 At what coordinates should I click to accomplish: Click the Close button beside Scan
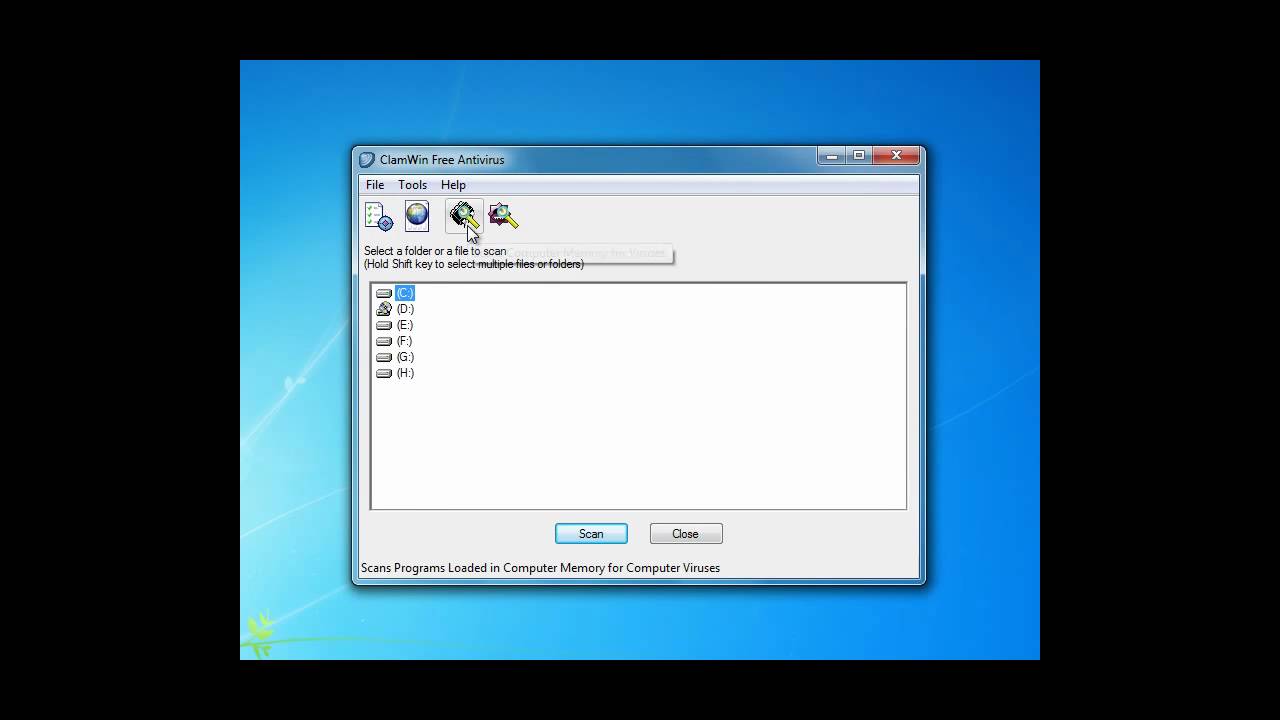click(x=686, y=534)
